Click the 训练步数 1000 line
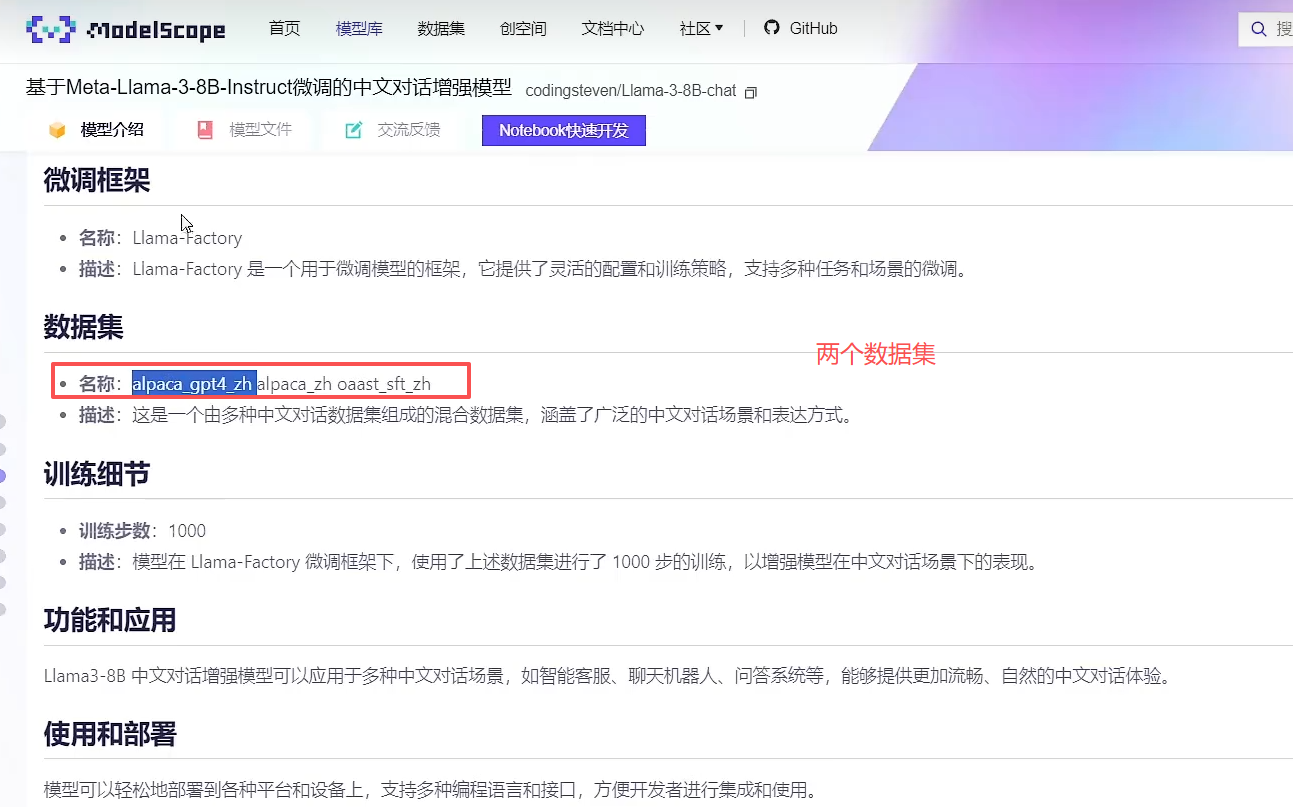The height and width of the screenshot is (807, 1293). pos(143,531)
